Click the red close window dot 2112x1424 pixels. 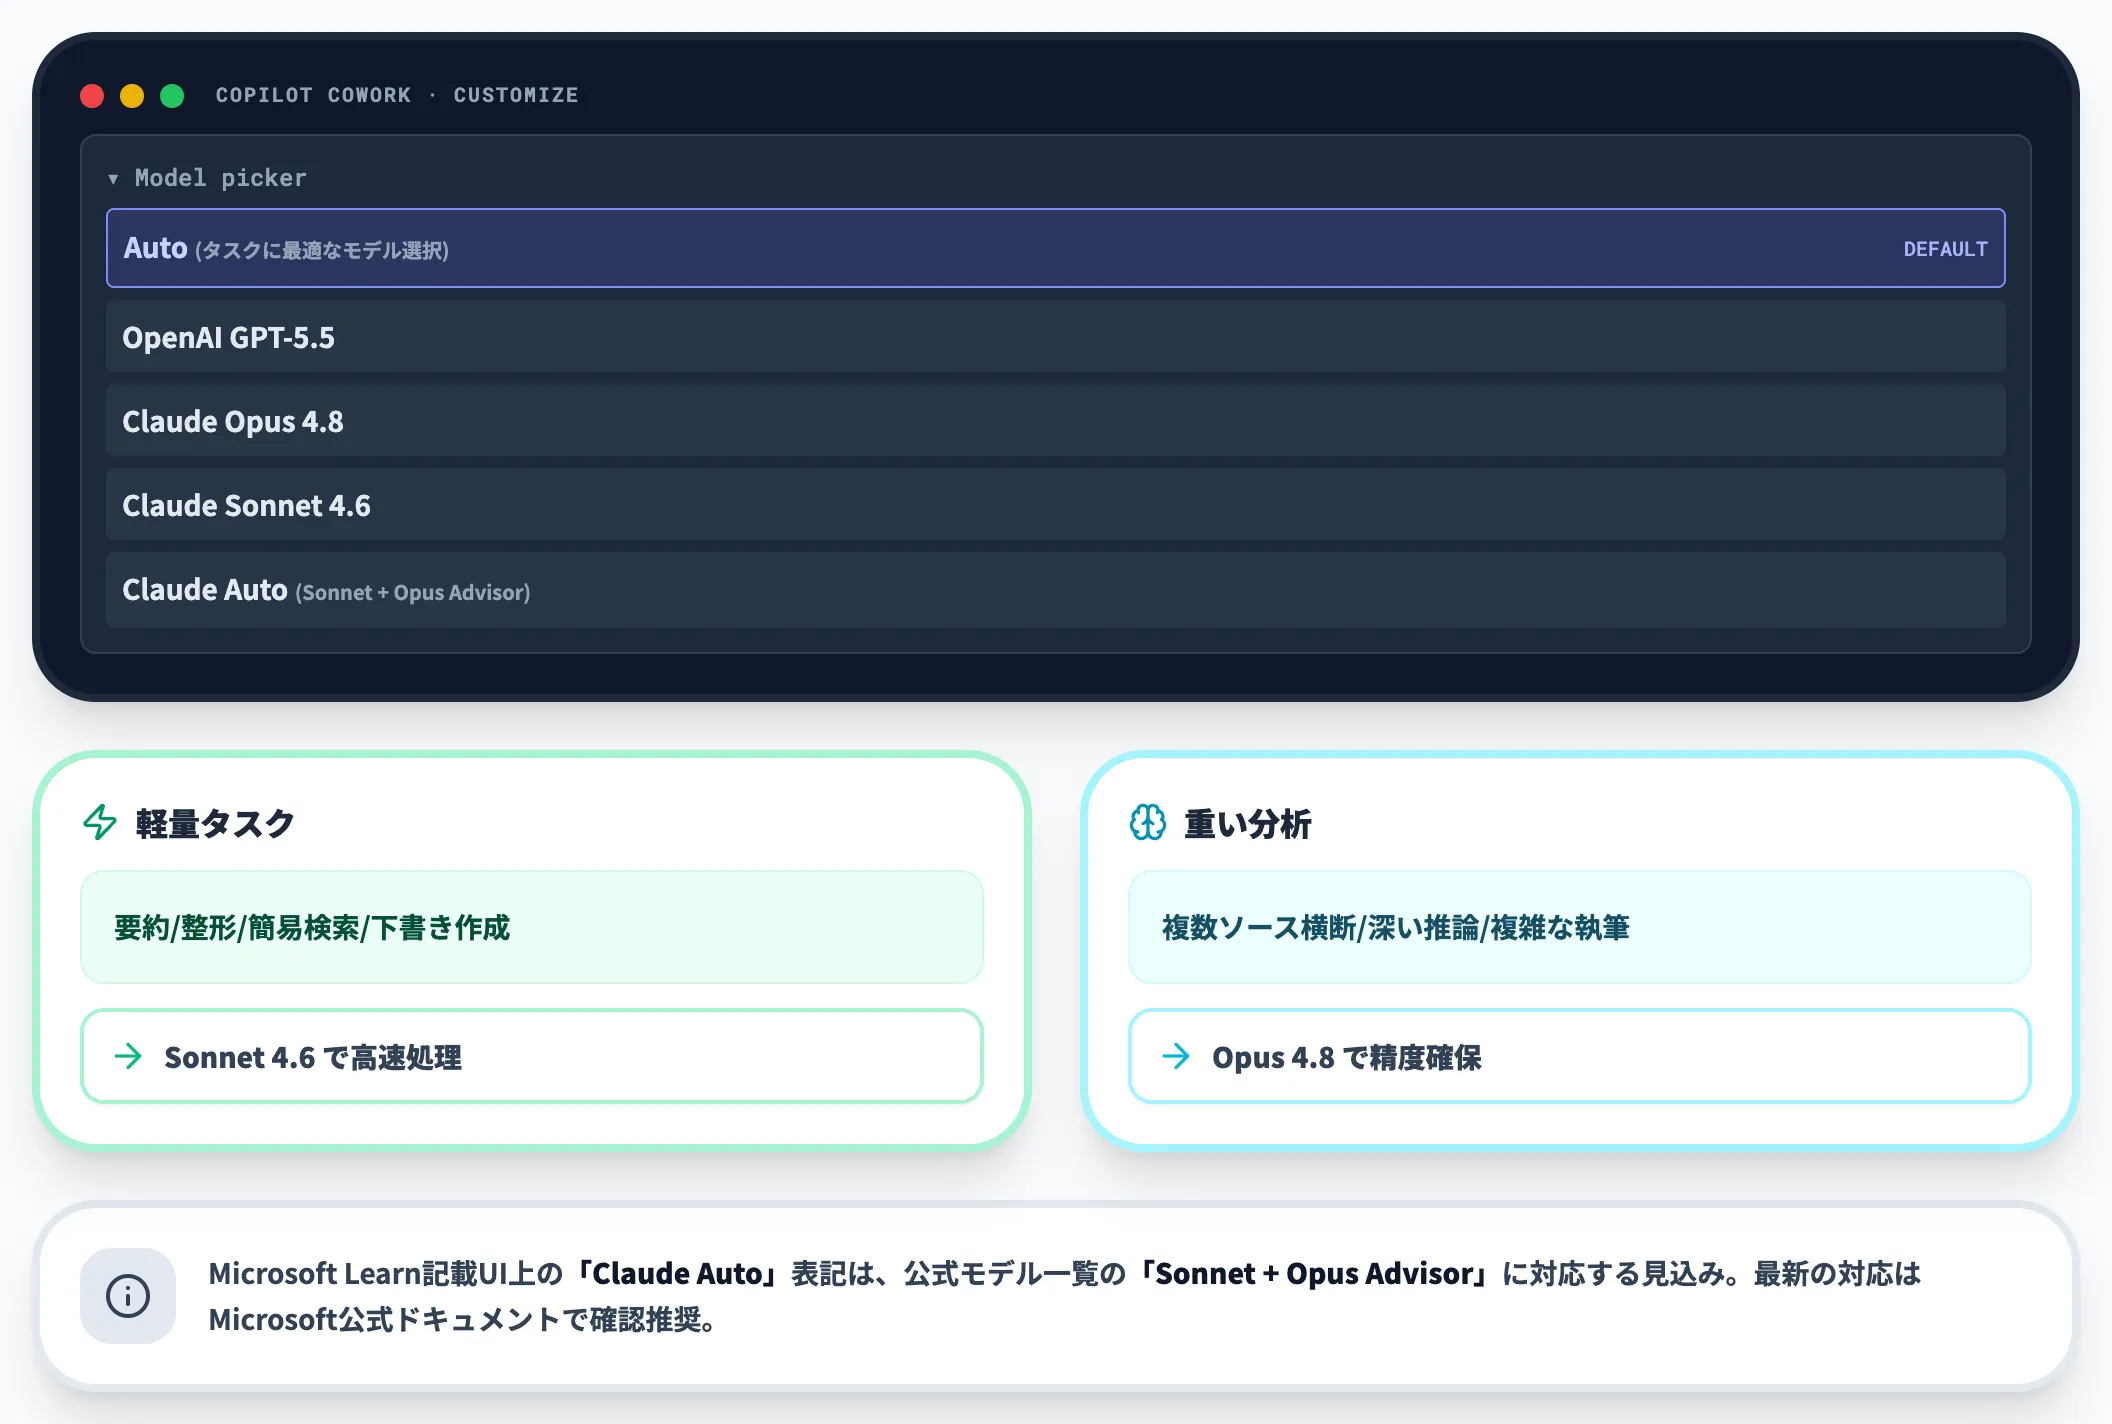tap(92, 96)
